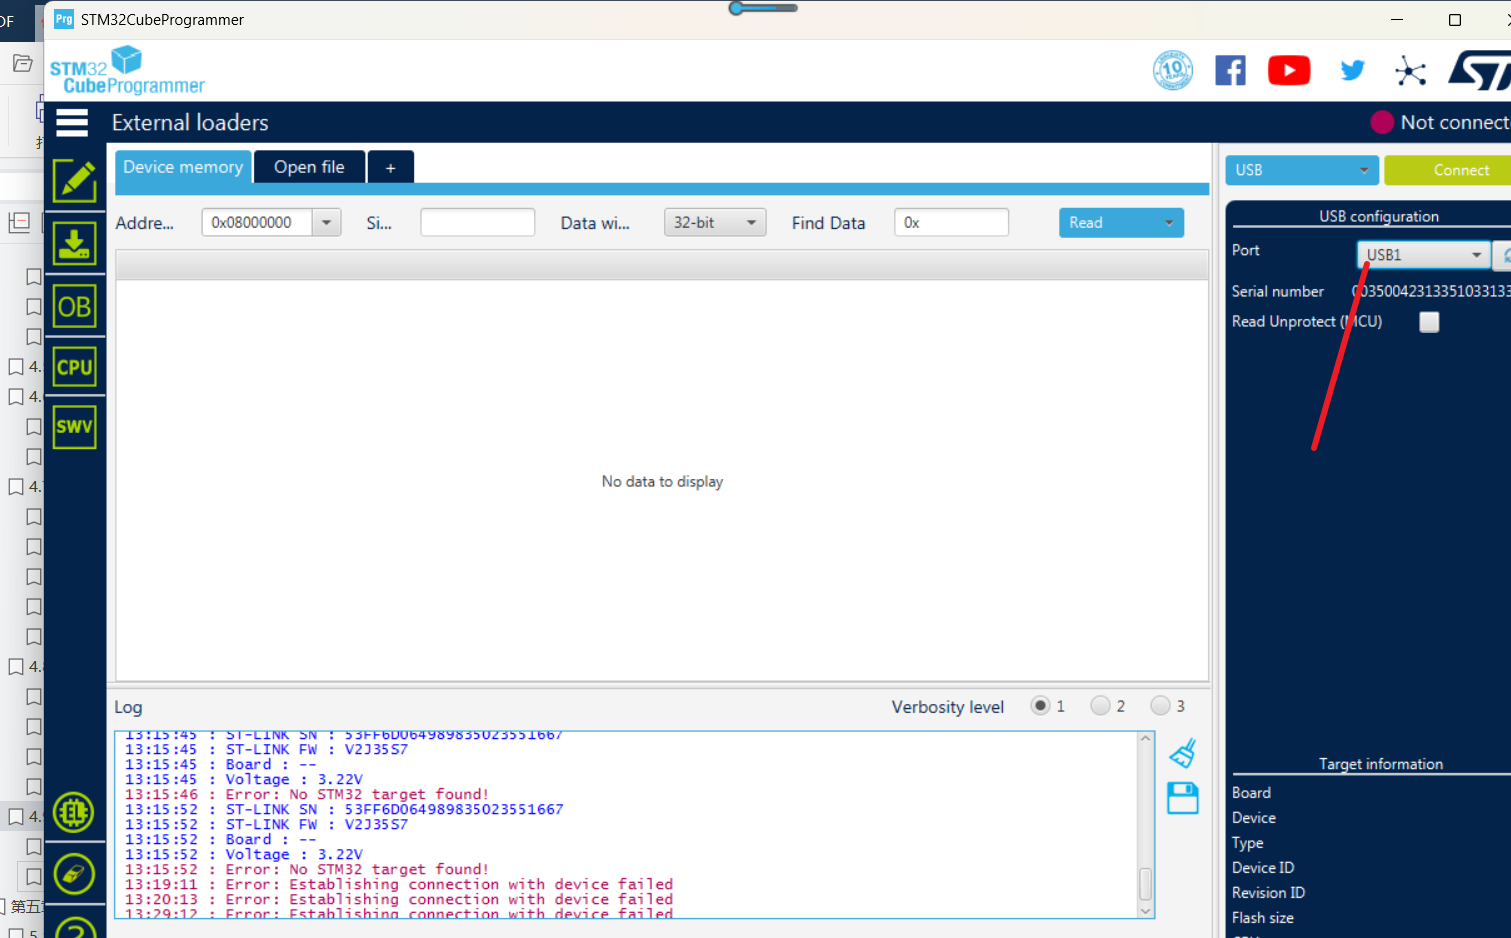Screen dimensions: 1511x938
Task: Click the "Type" label in Target information
Action: (x=1248, y=843)
